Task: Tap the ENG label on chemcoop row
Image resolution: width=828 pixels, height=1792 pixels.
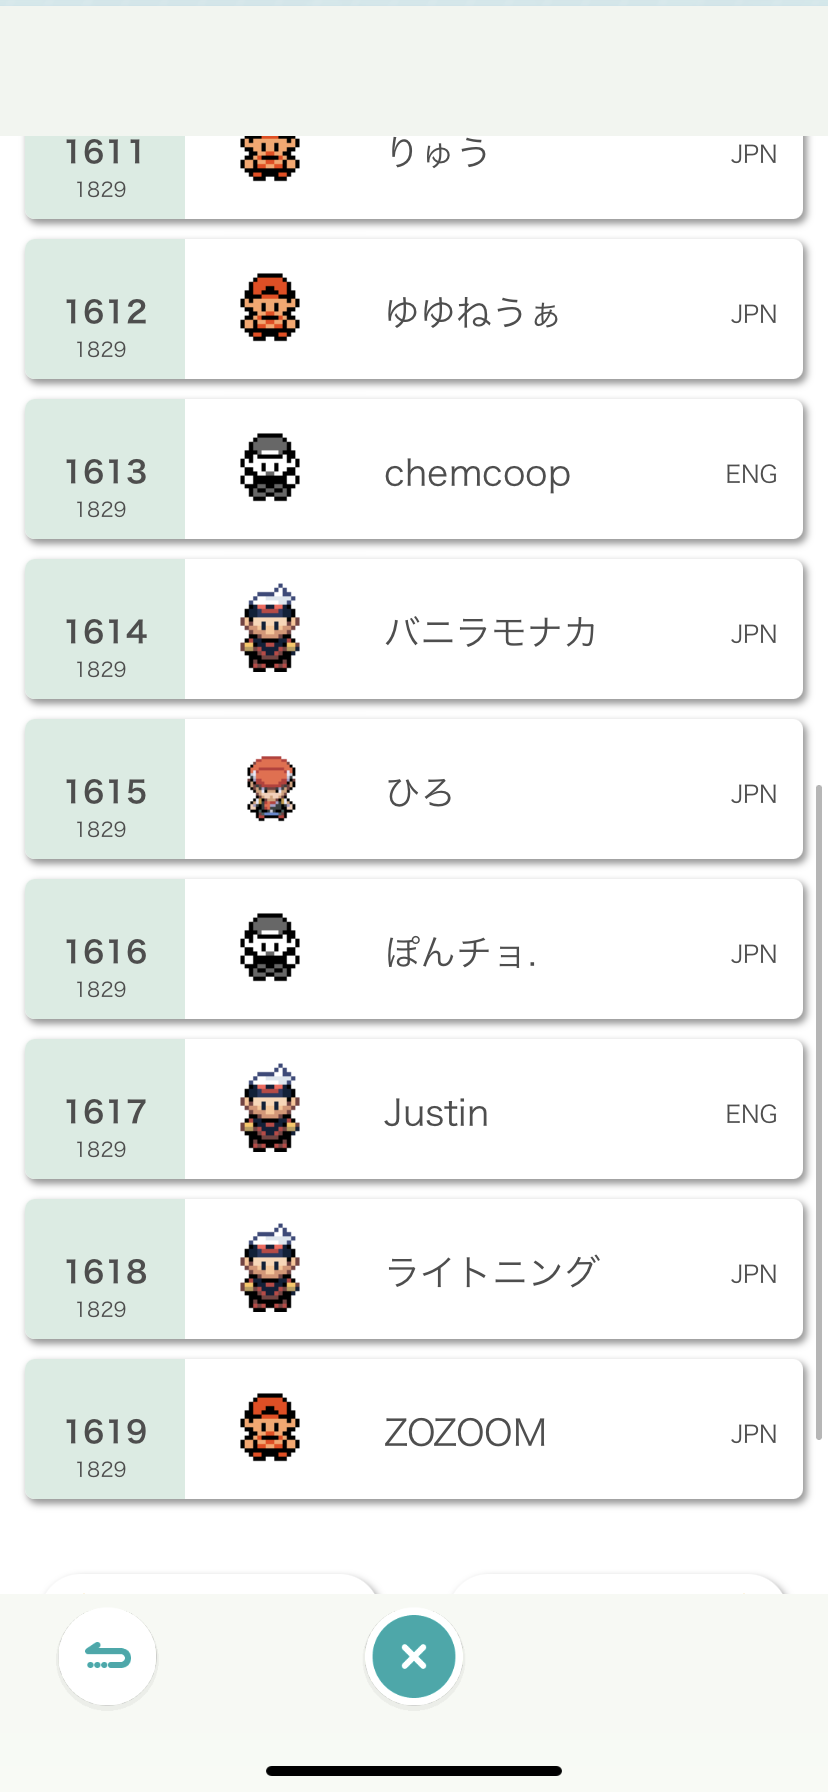Action: click(751, 474)
